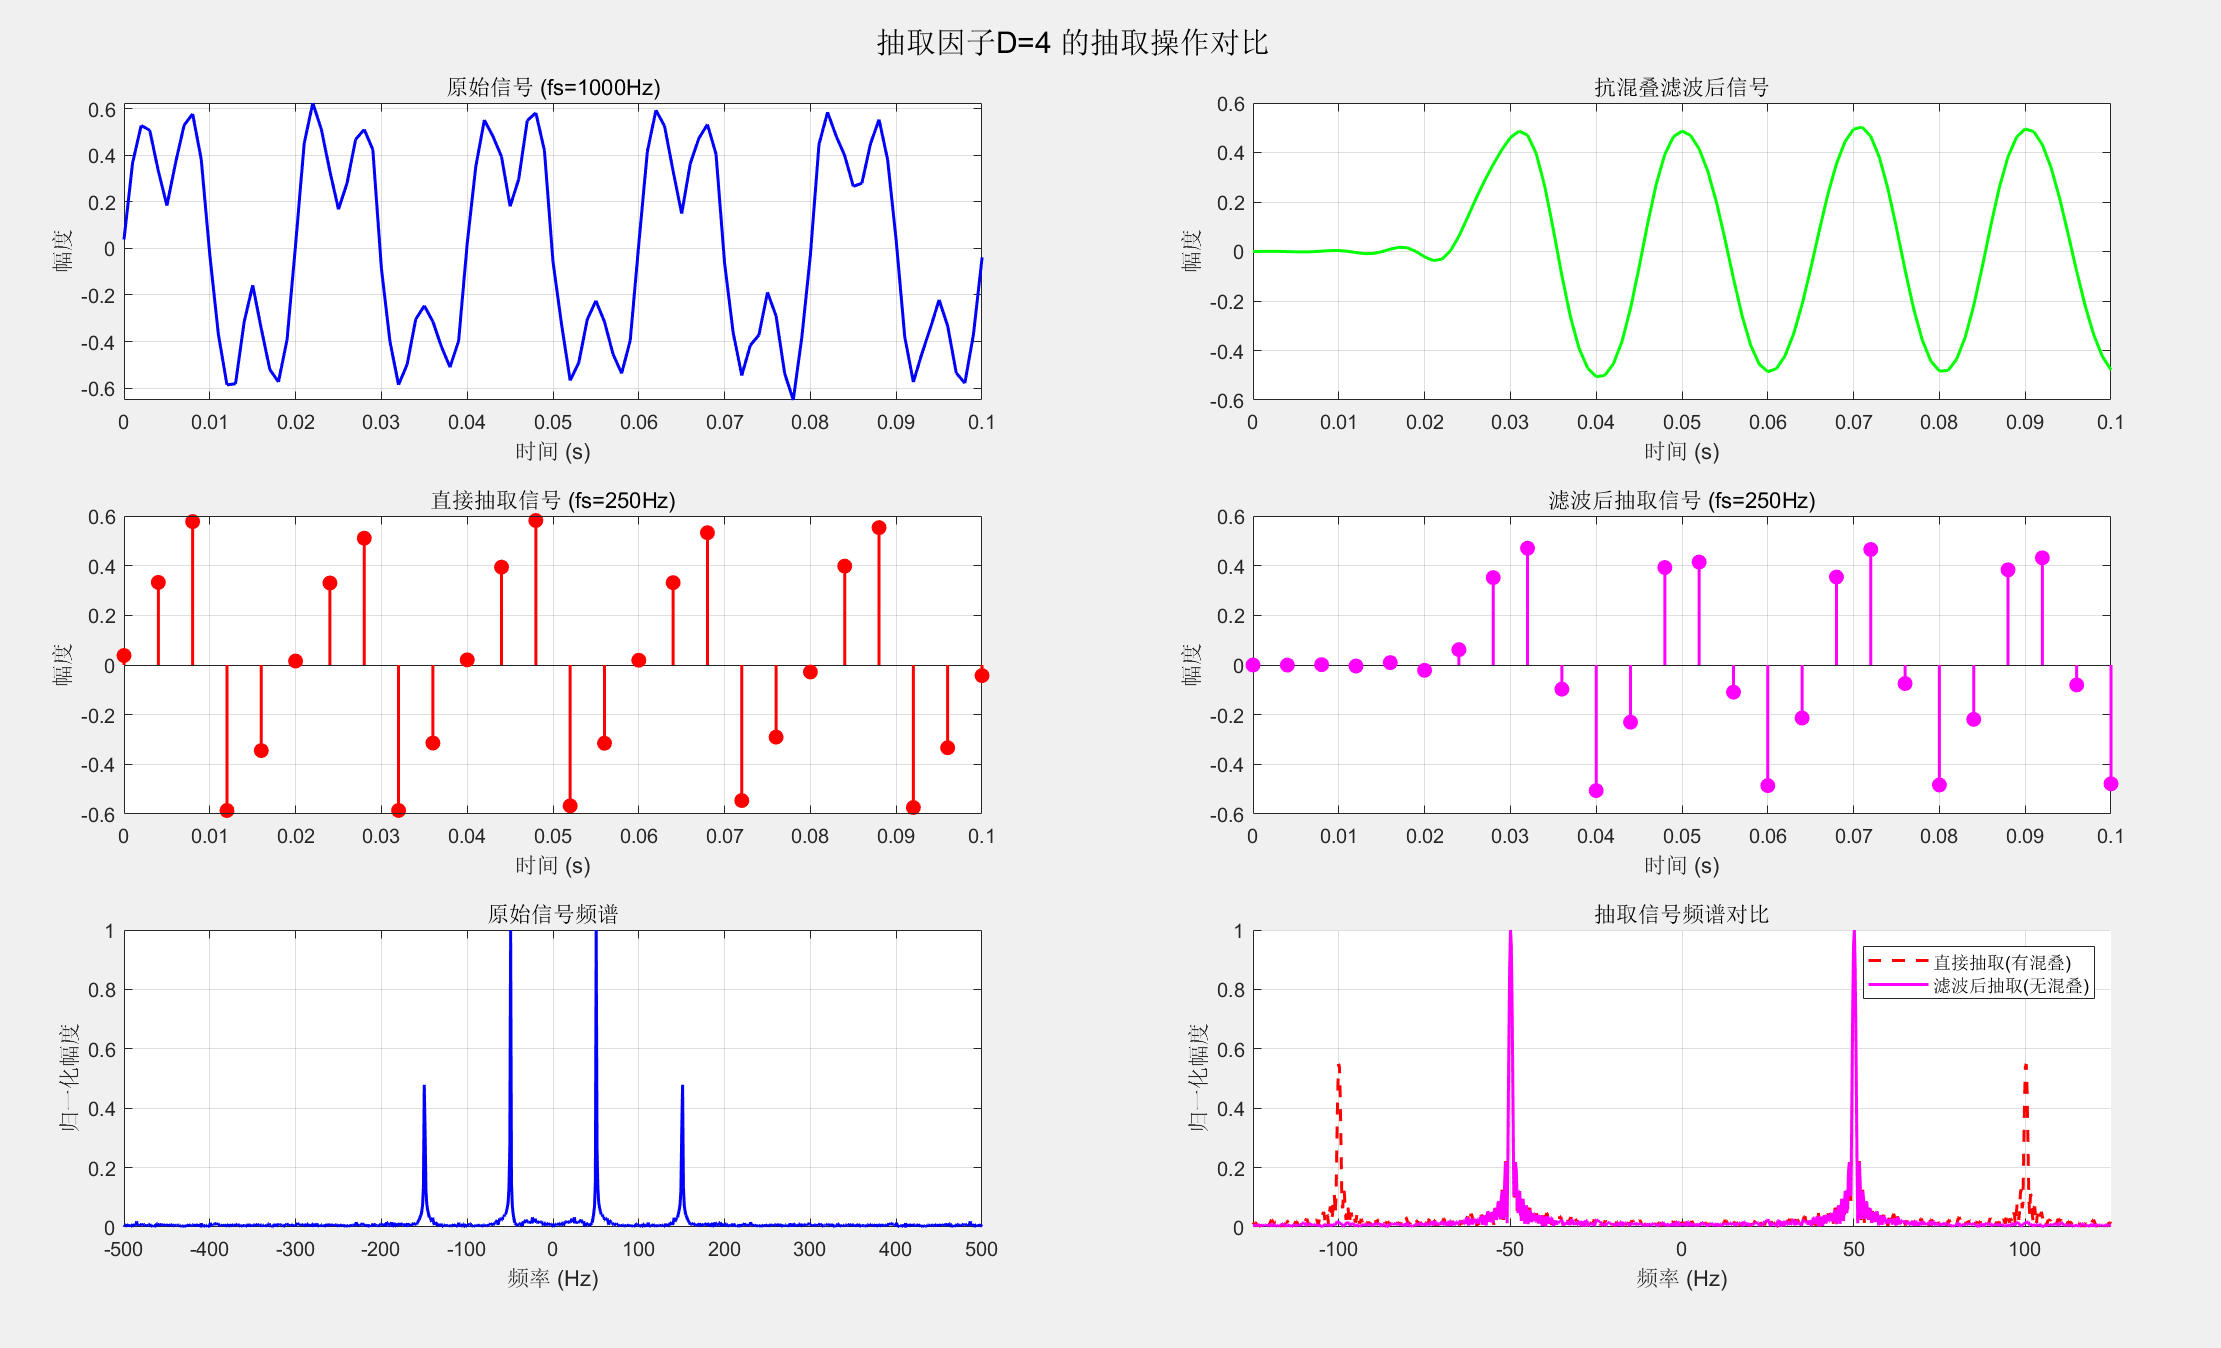Select the '原始信号频谱' subplot title
The height and width of the screenshot is (1348, 2221).
click(x=552, y=914)
